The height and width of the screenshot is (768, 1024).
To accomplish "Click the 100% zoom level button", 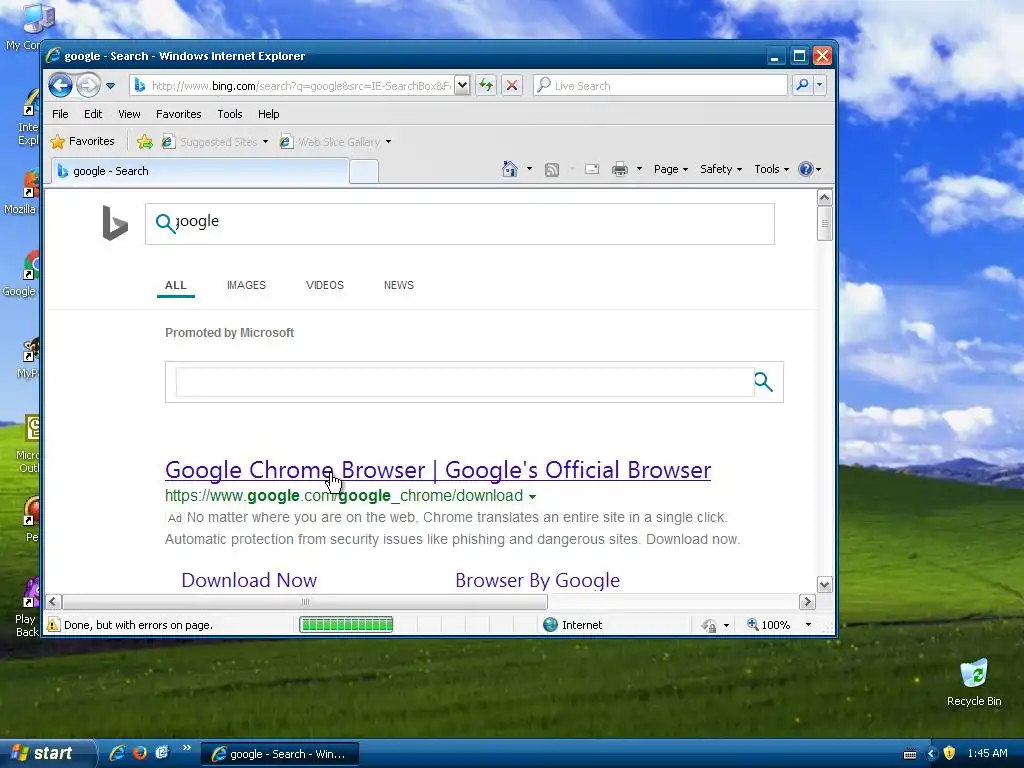I will tap(769, 625).
